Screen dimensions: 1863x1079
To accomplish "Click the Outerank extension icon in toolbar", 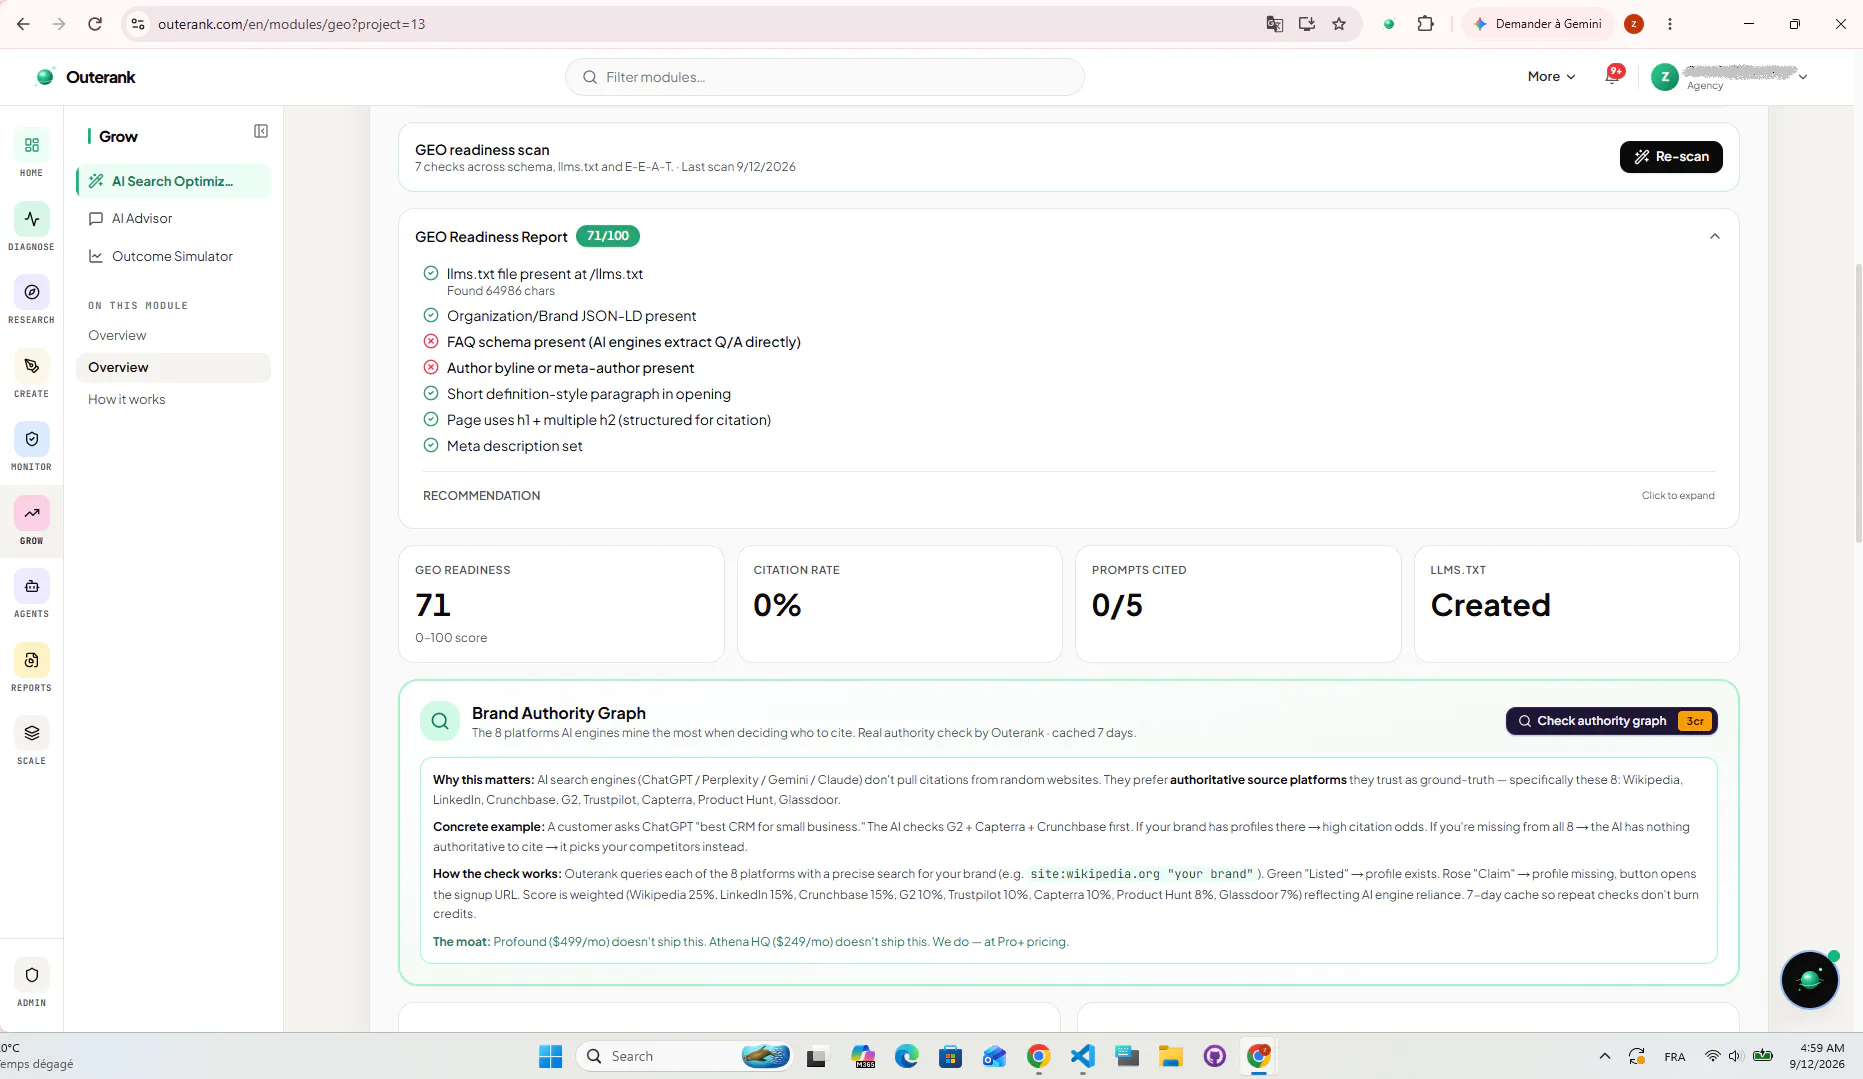I will coord(1389,24).
